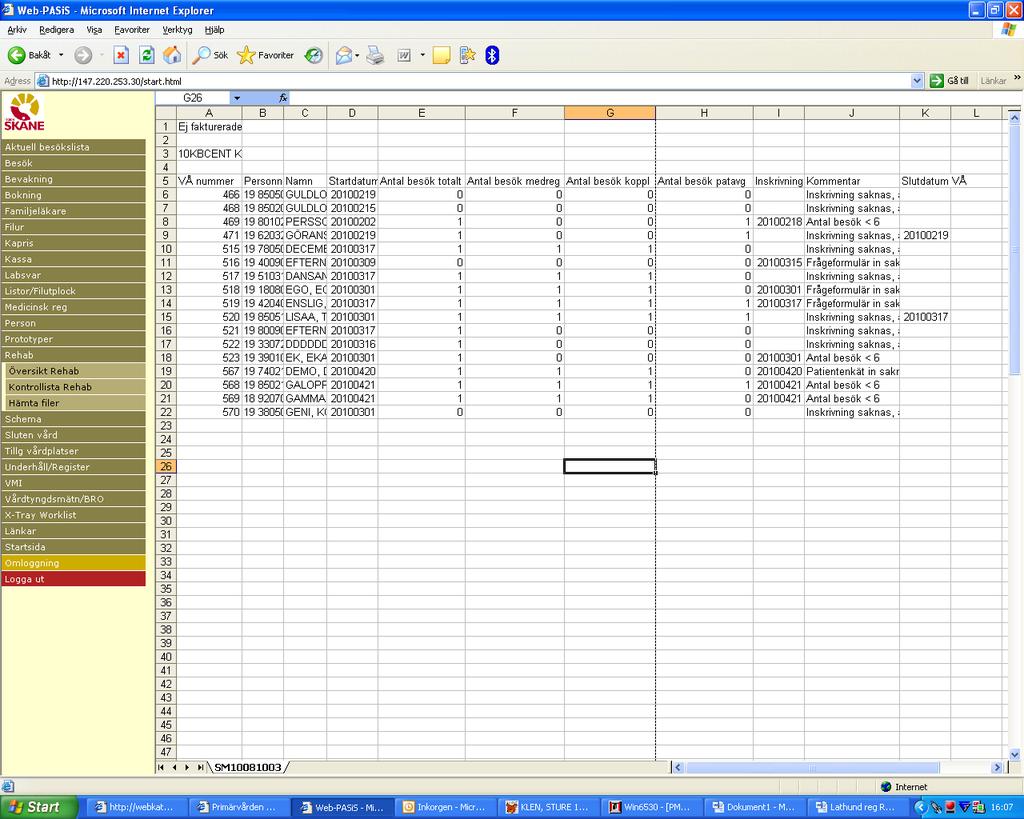Switch to Lathund reg taskbar window

pos(856,807)
